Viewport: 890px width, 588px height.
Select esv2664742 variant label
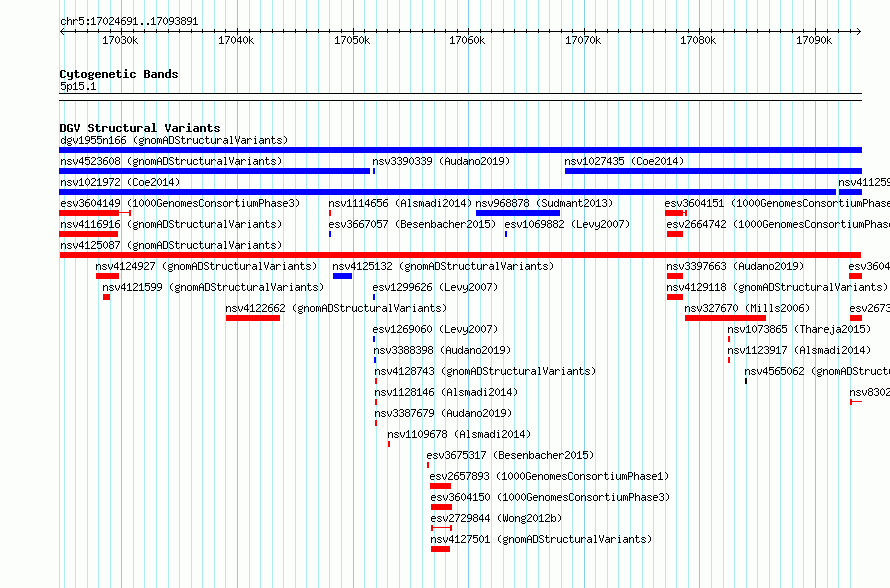click(x=778, y=224)
